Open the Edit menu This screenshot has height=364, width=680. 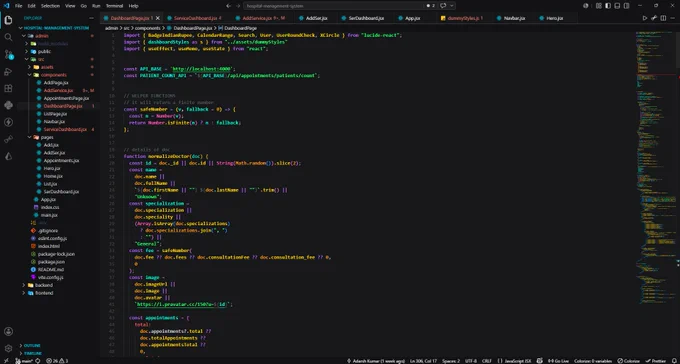31,6
